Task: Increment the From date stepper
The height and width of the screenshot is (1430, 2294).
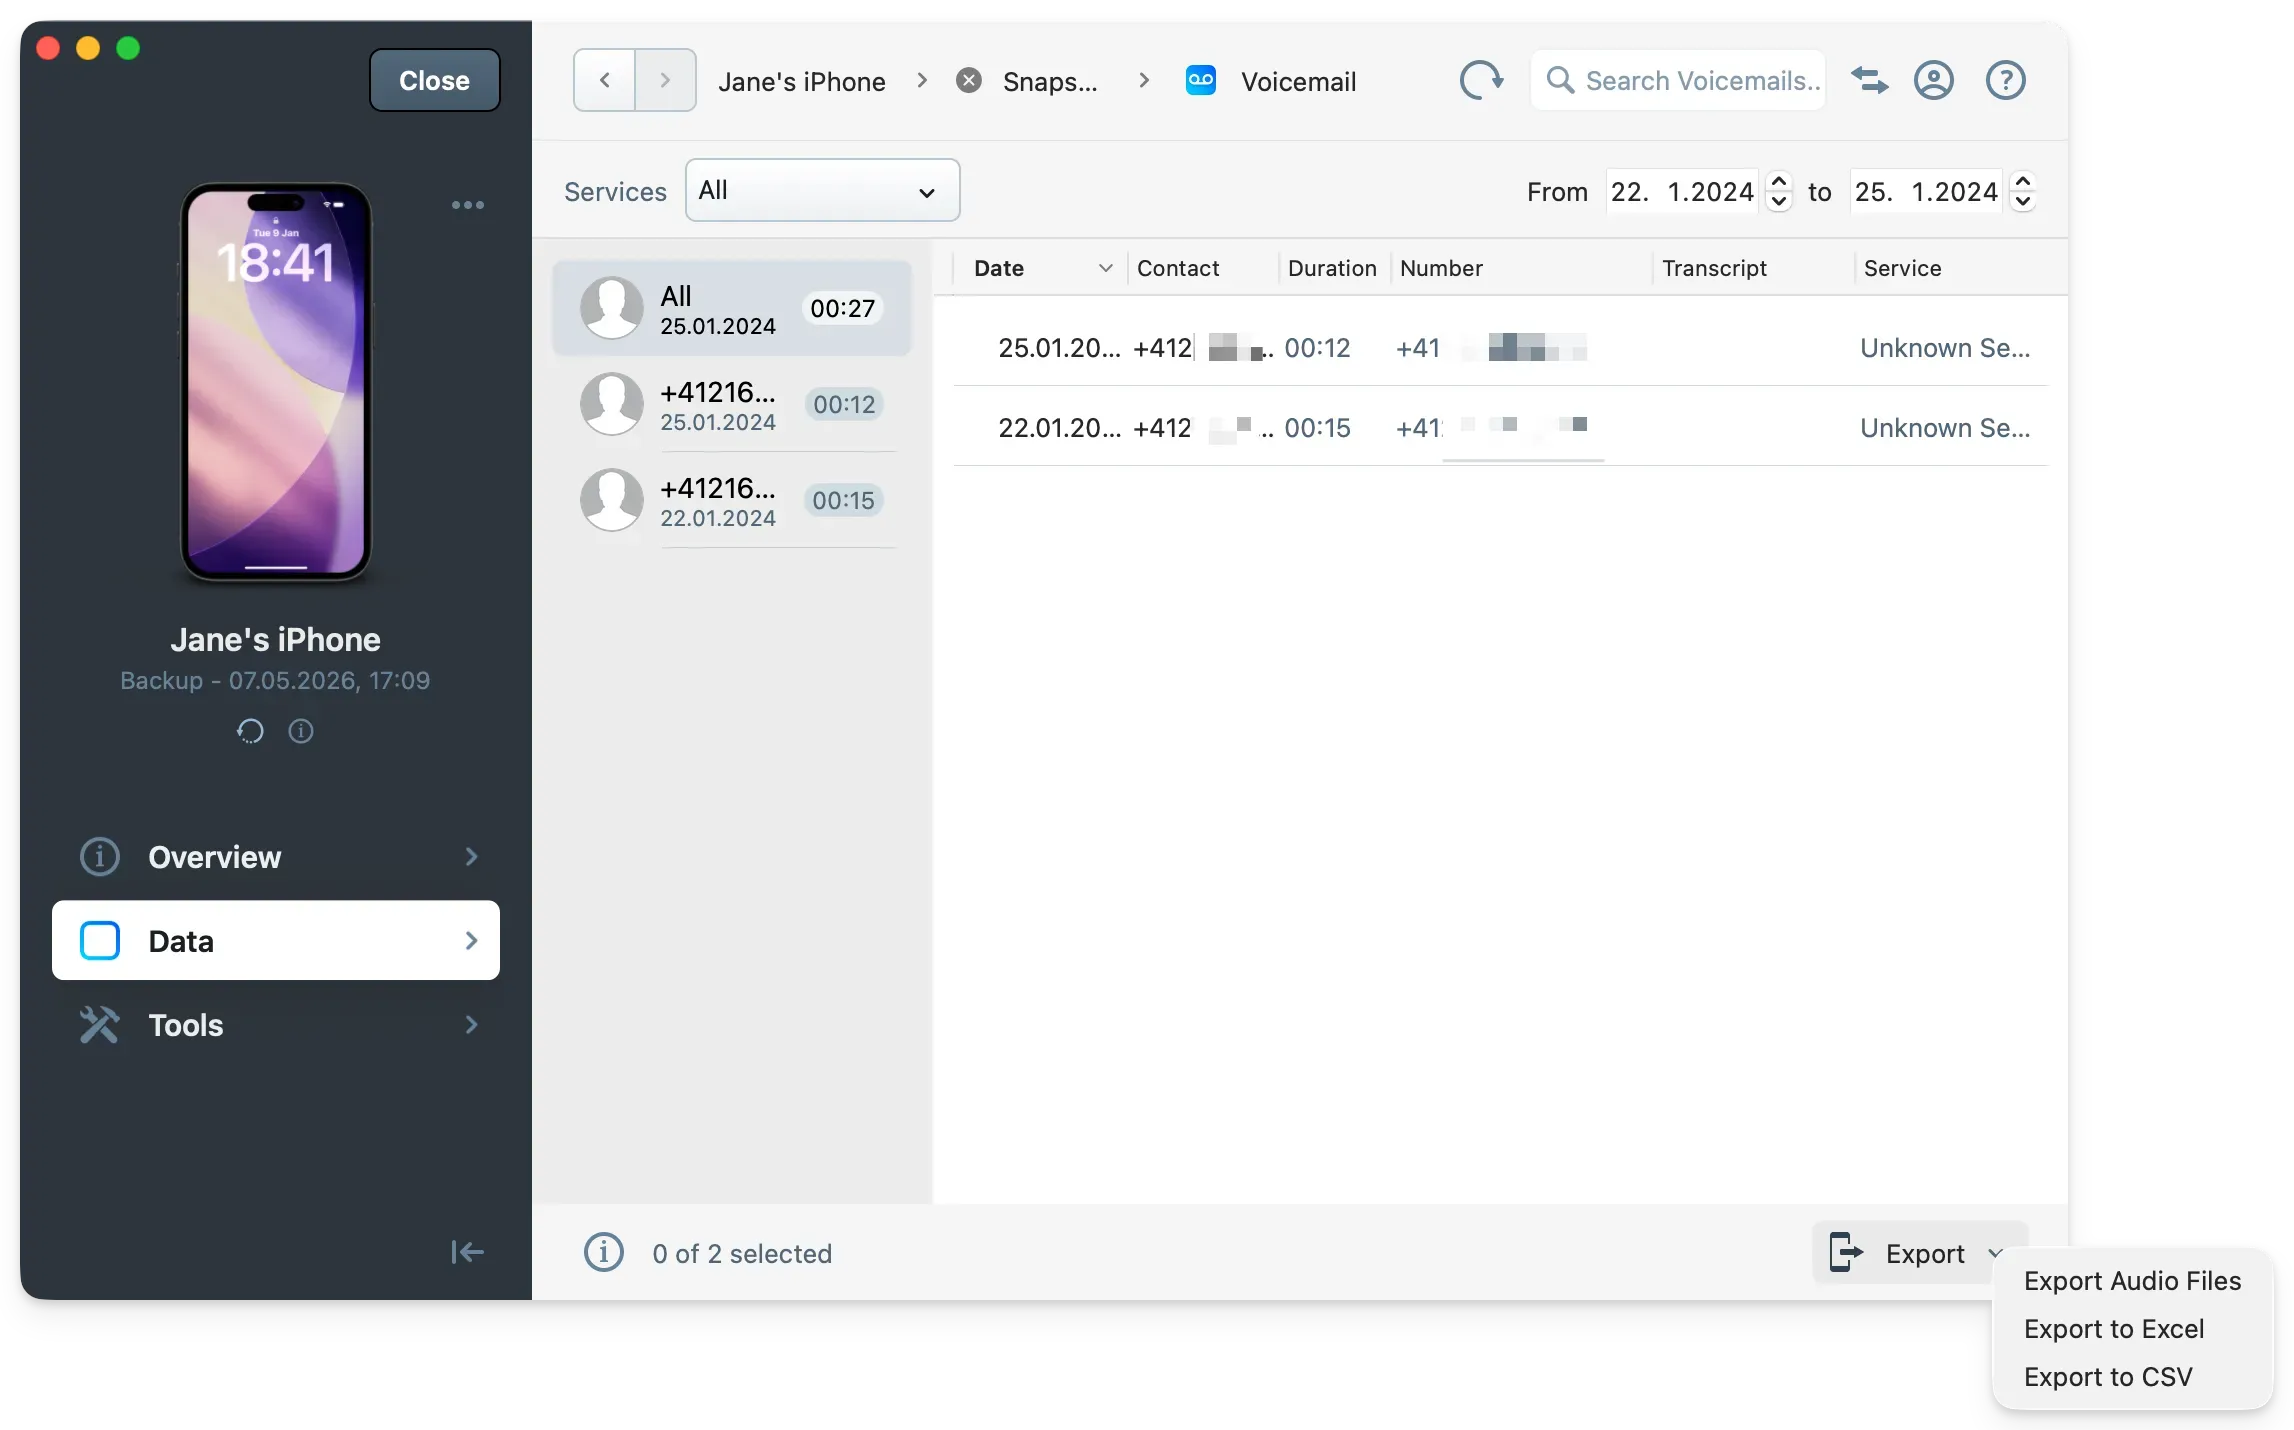Action: click(1778, 181)
